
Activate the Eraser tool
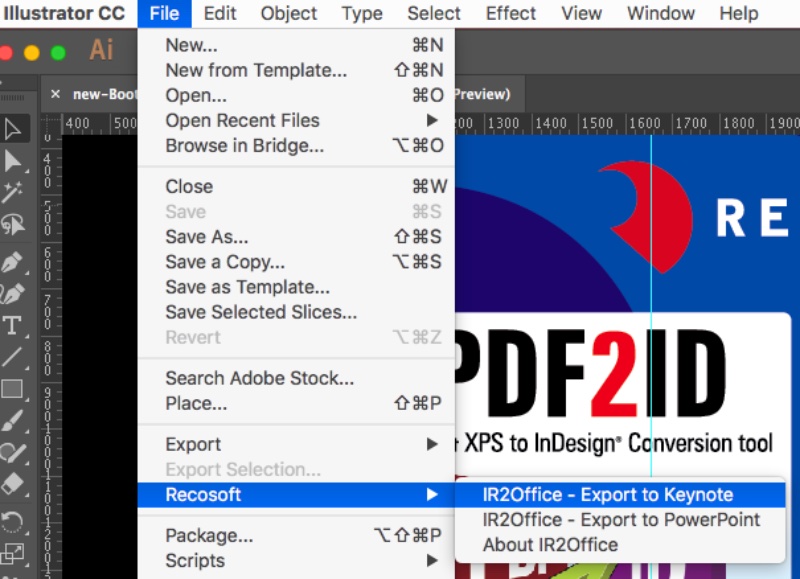(x=13, y=485)
